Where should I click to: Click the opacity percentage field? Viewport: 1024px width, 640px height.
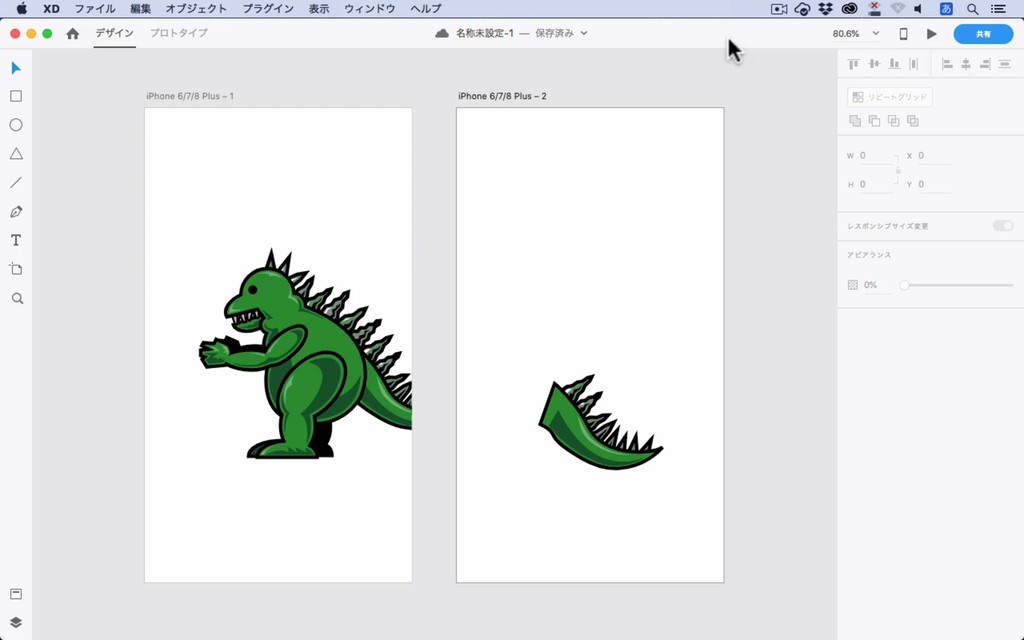click(877, 285)
